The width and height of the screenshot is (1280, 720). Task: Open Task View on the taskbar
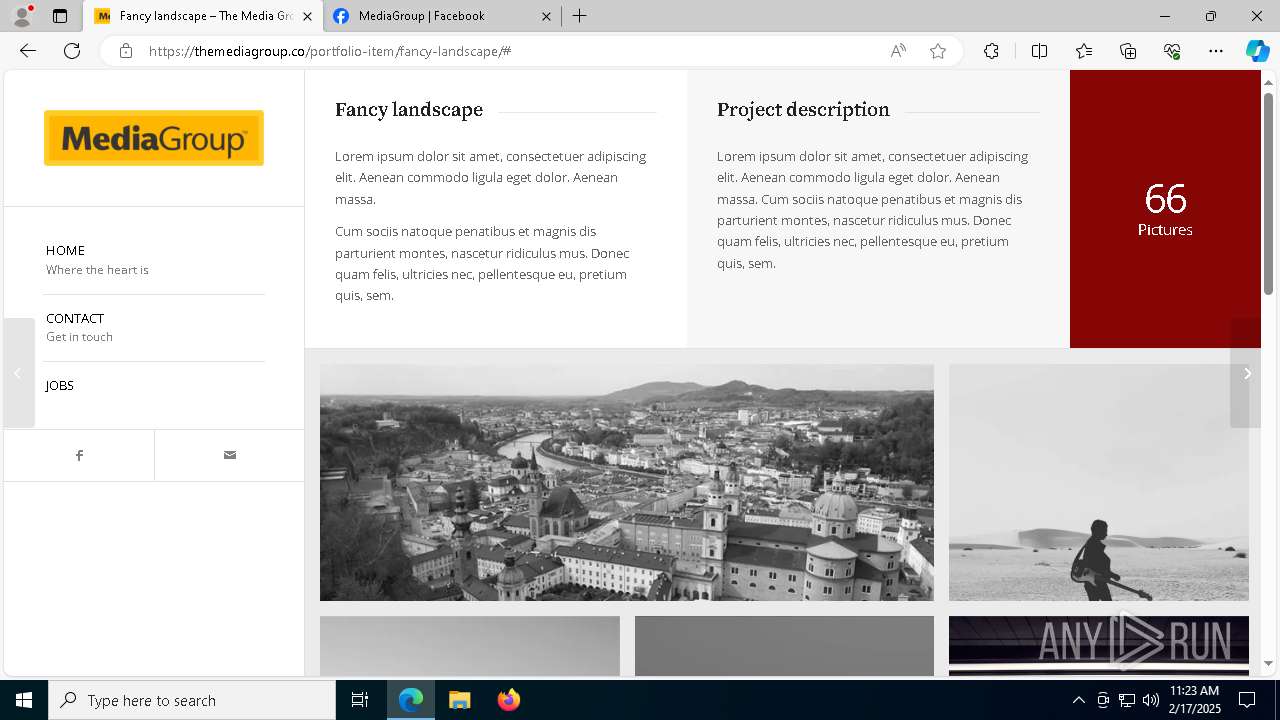pos(360,700)
